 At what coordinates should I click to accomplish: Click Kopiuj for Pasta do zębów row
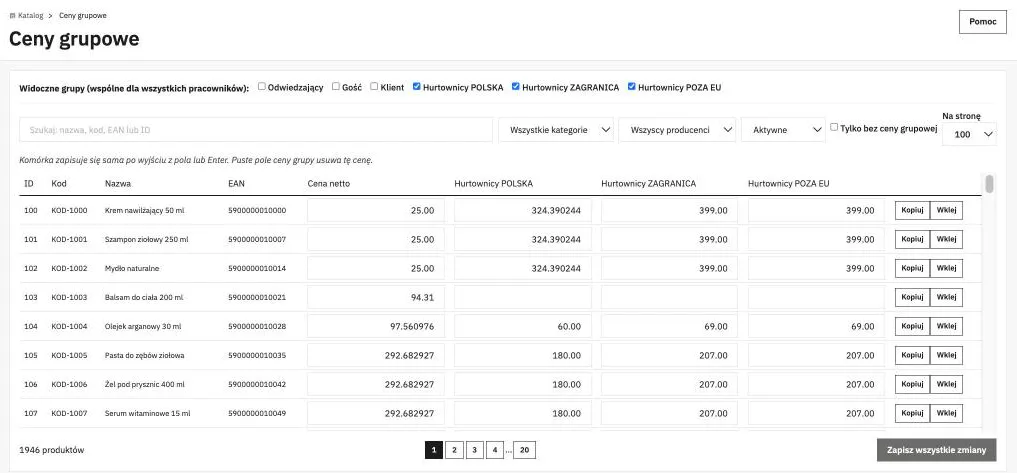point(912,355)
